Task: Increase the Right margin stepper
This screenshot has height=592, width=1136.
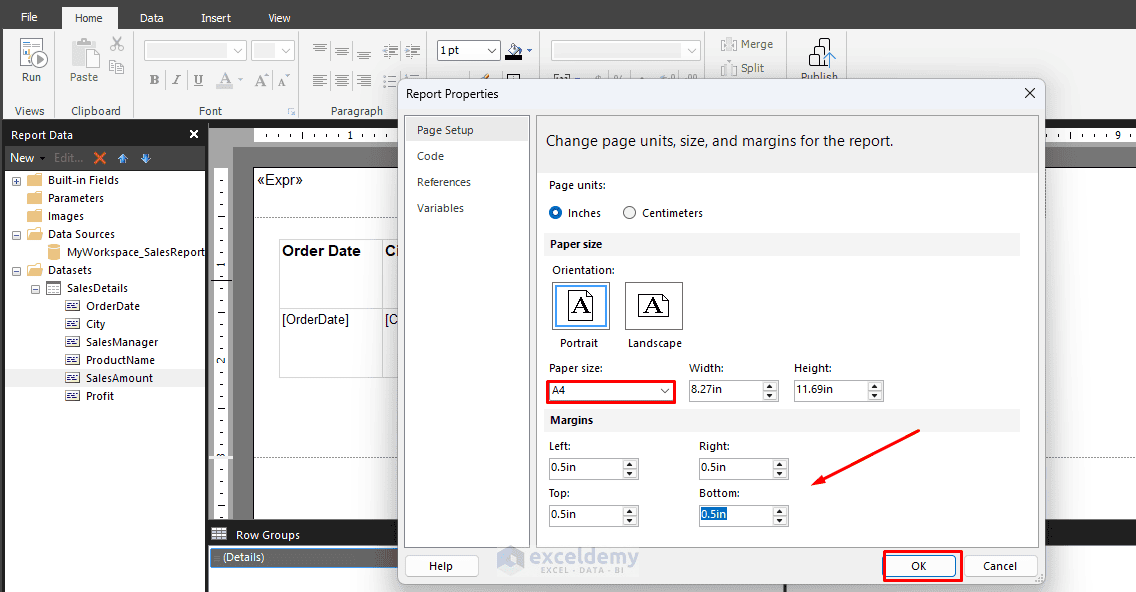Action: (780, 464)
